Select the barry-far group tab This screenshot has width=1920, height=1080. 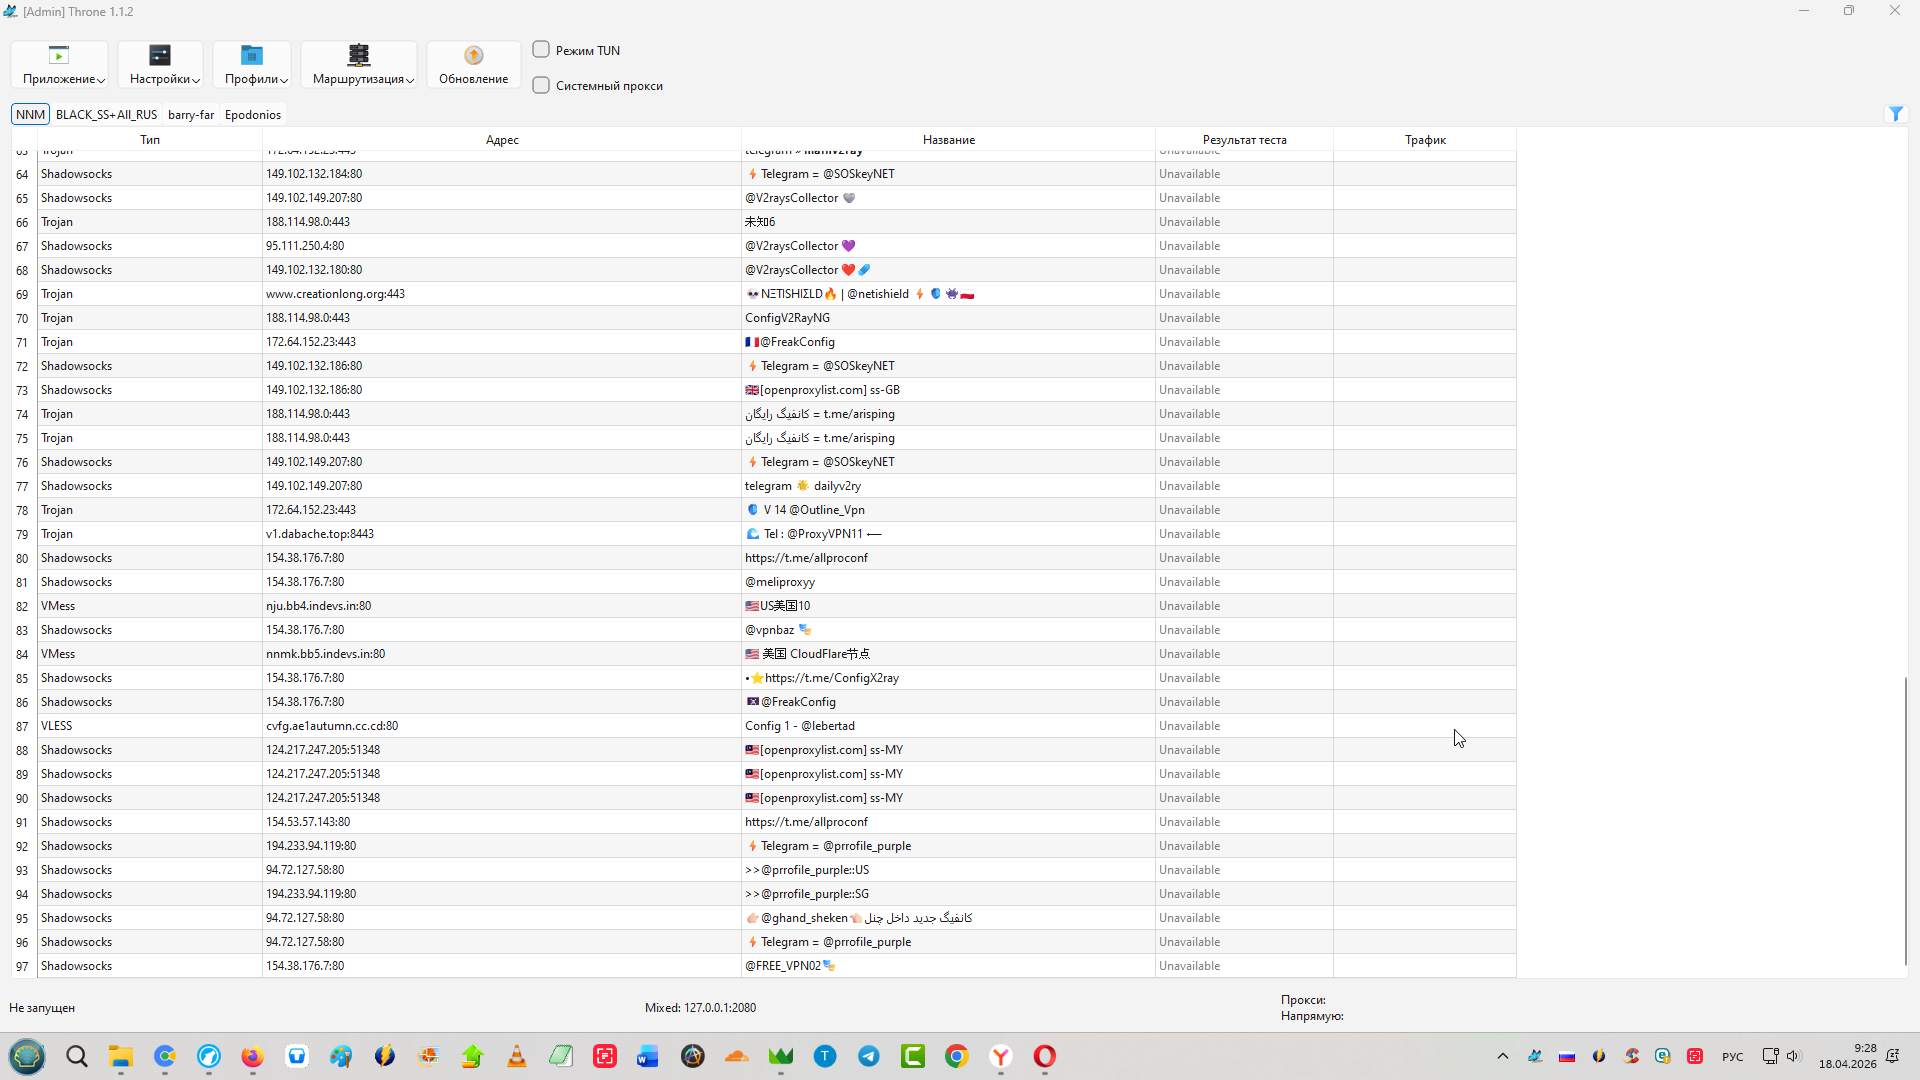click(191, 115)
